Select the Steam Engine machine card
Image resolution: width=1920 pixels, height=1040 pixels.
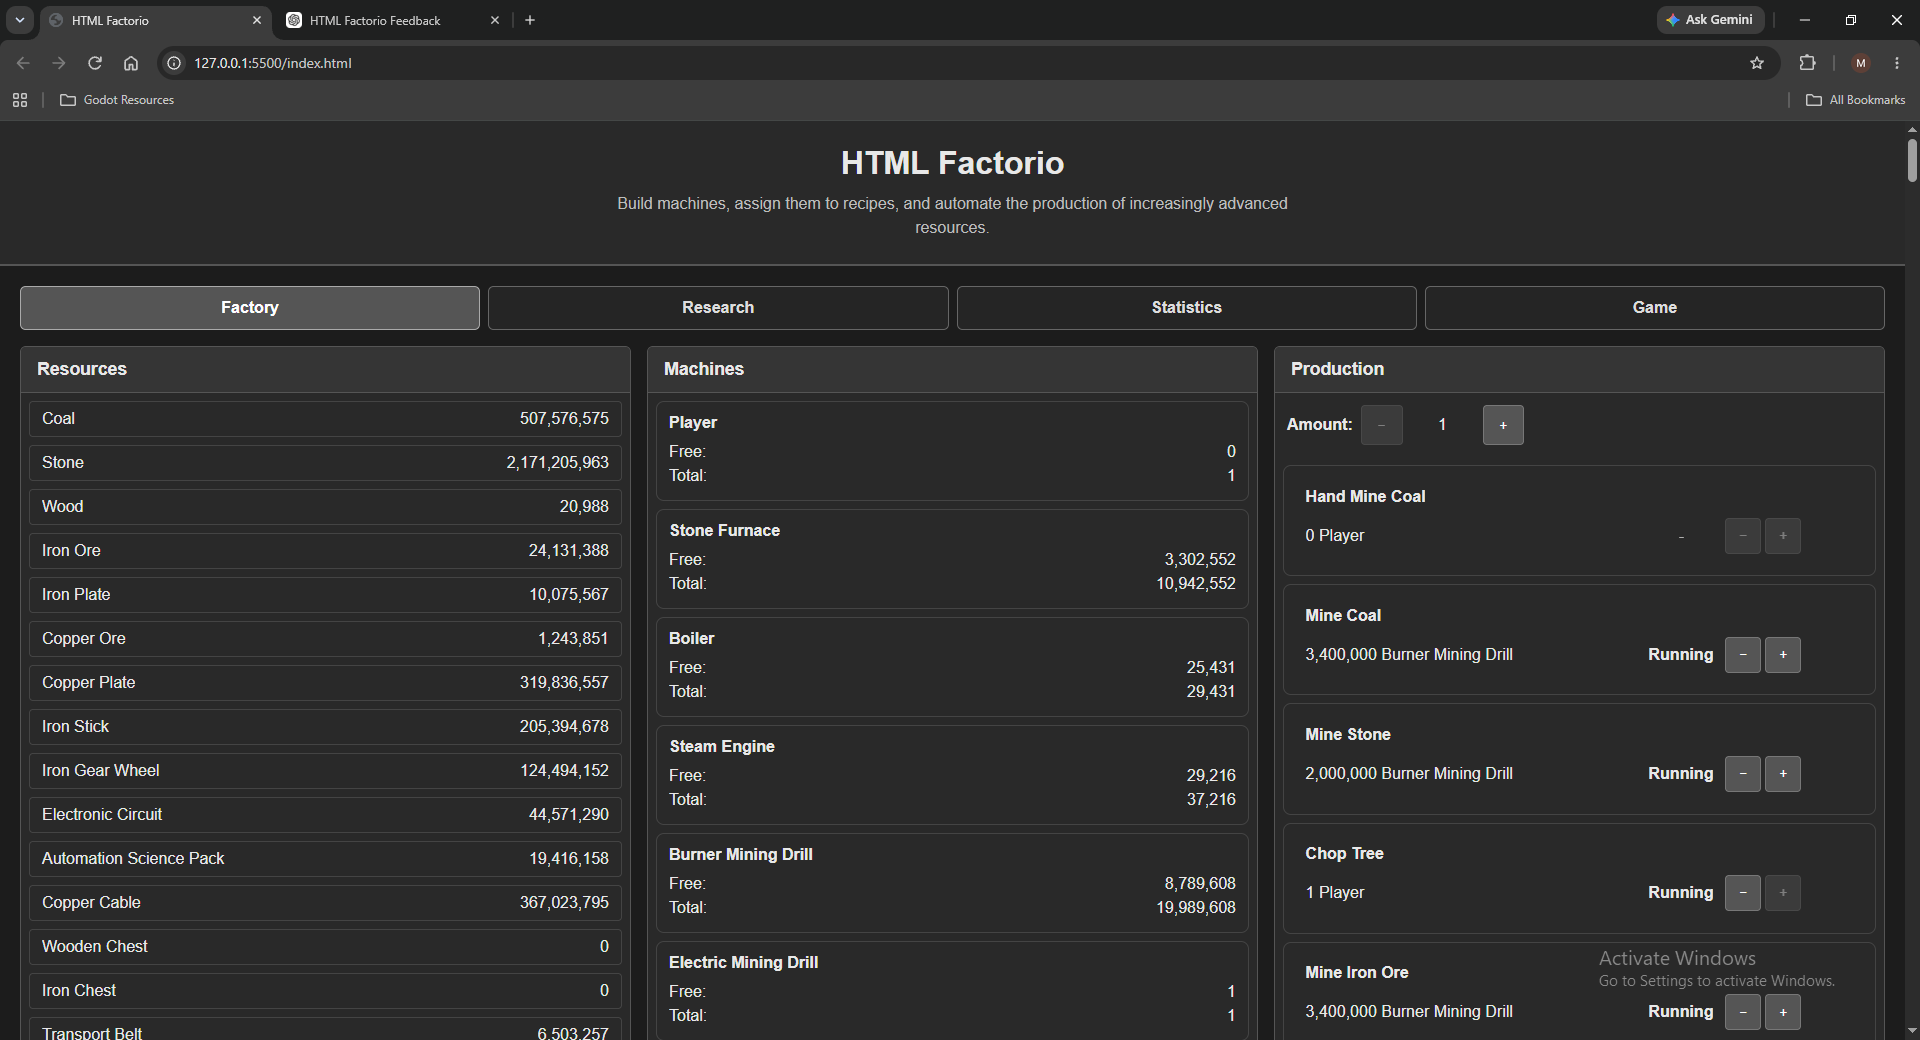952,775
